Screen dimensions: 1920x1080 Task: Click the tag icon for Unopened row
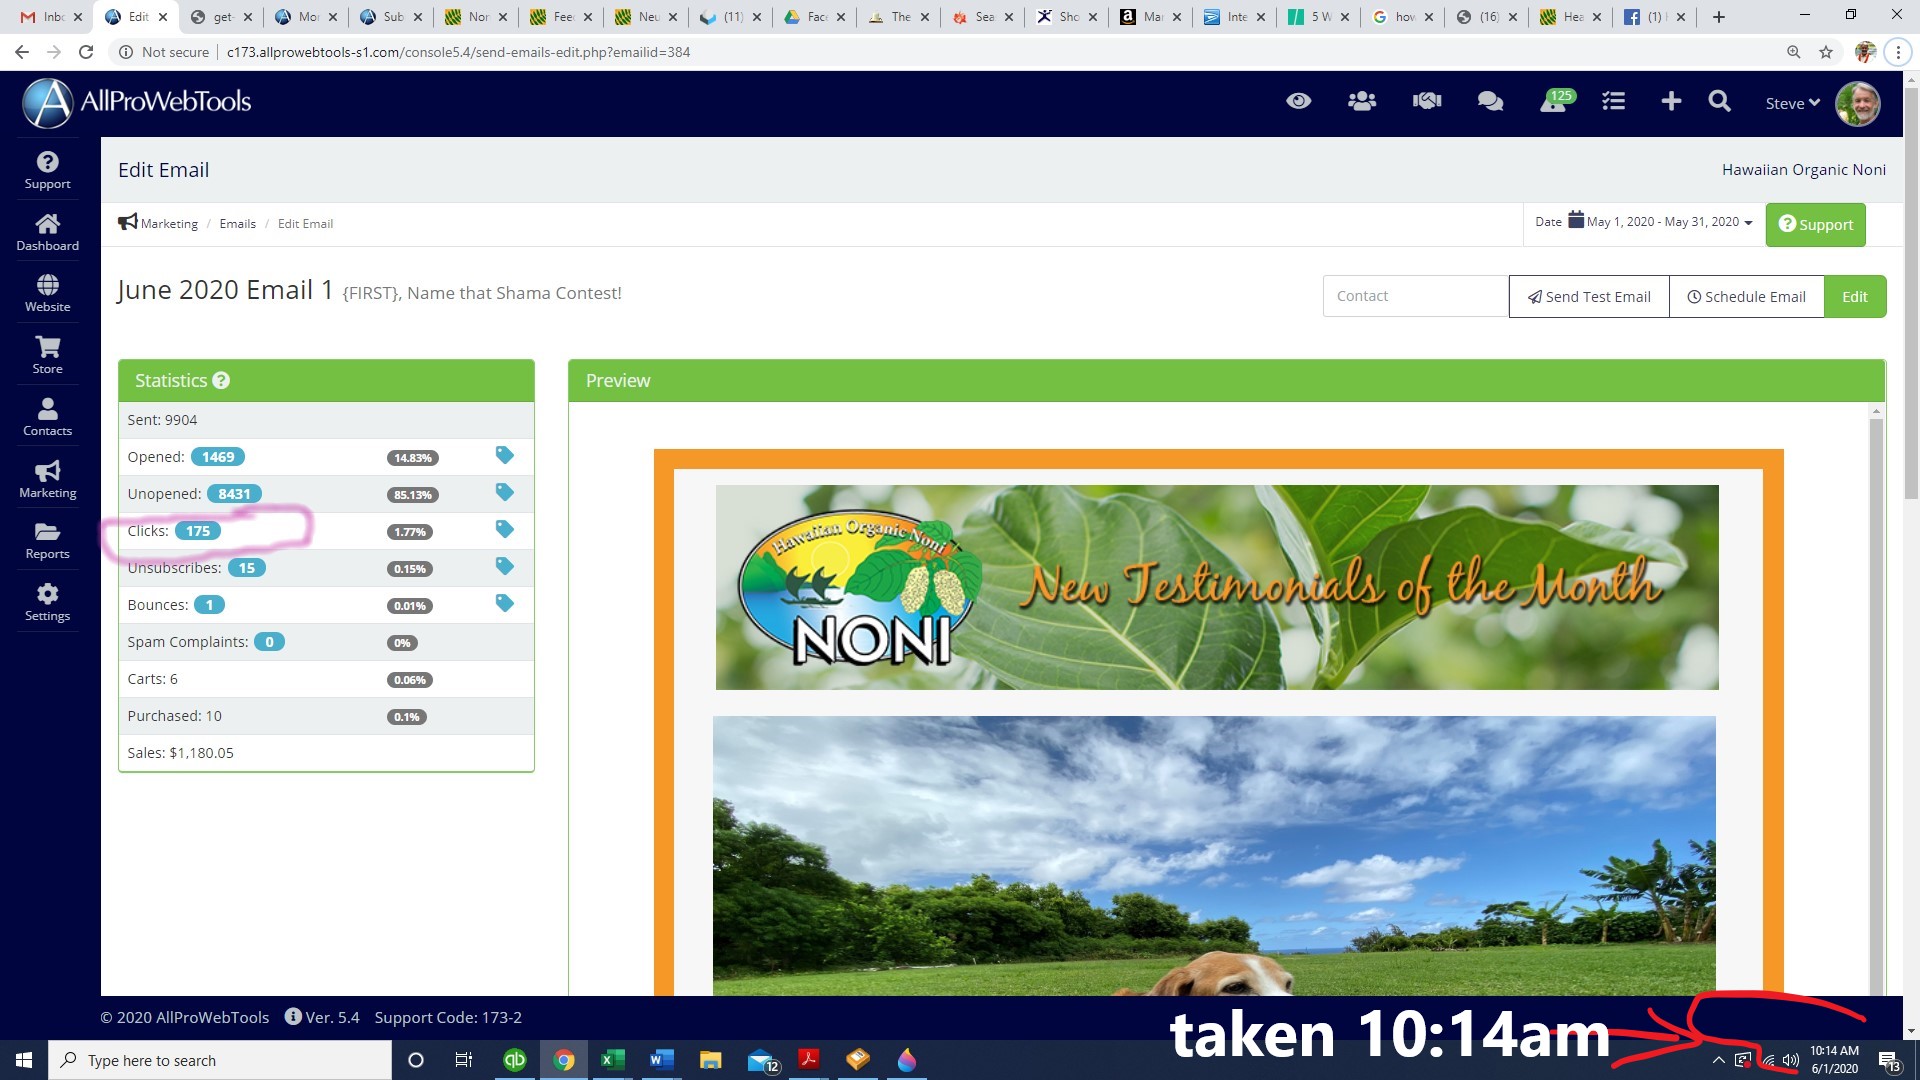coord(504,493)
